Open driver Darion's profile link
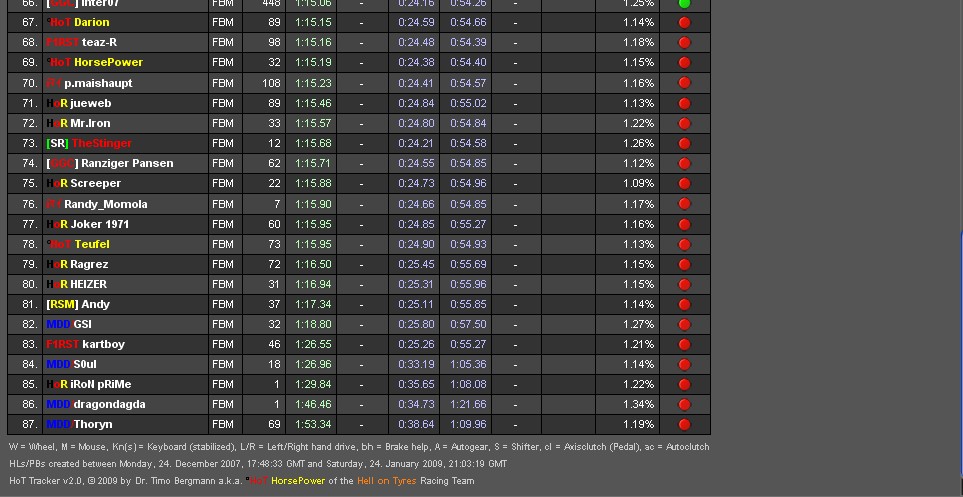The height and width of the screenshot is (497, 963). point(91,22)
